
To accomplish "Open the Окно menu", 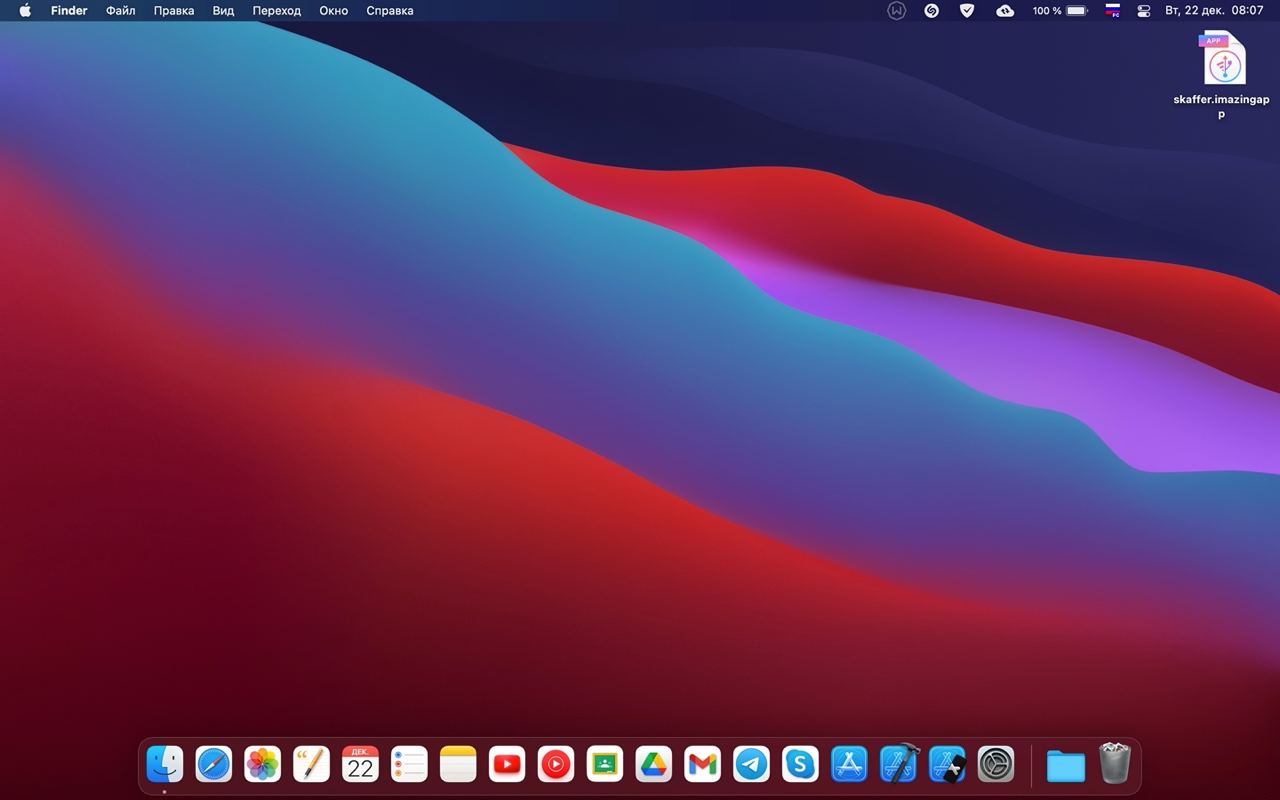I will click(x=334, y=11).
